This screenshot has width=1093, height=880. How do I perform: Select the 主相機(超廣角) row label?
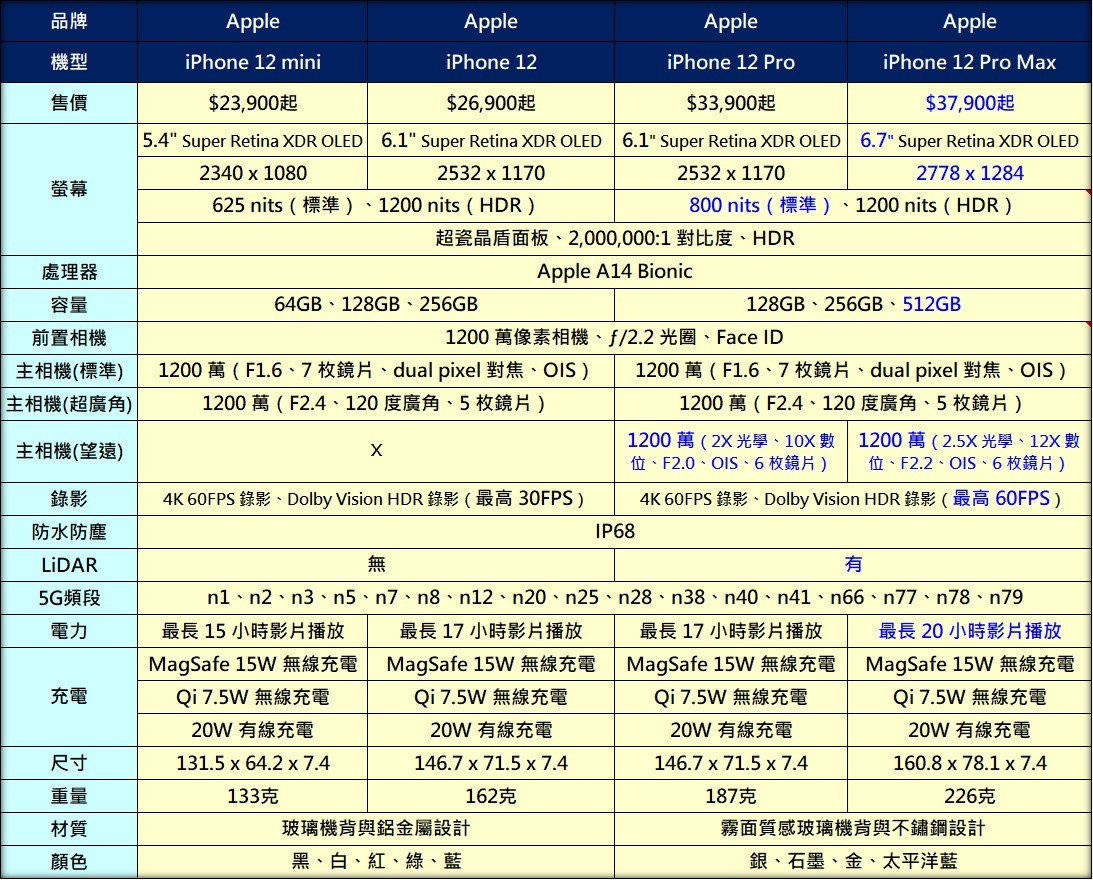[x=69, y=404]
